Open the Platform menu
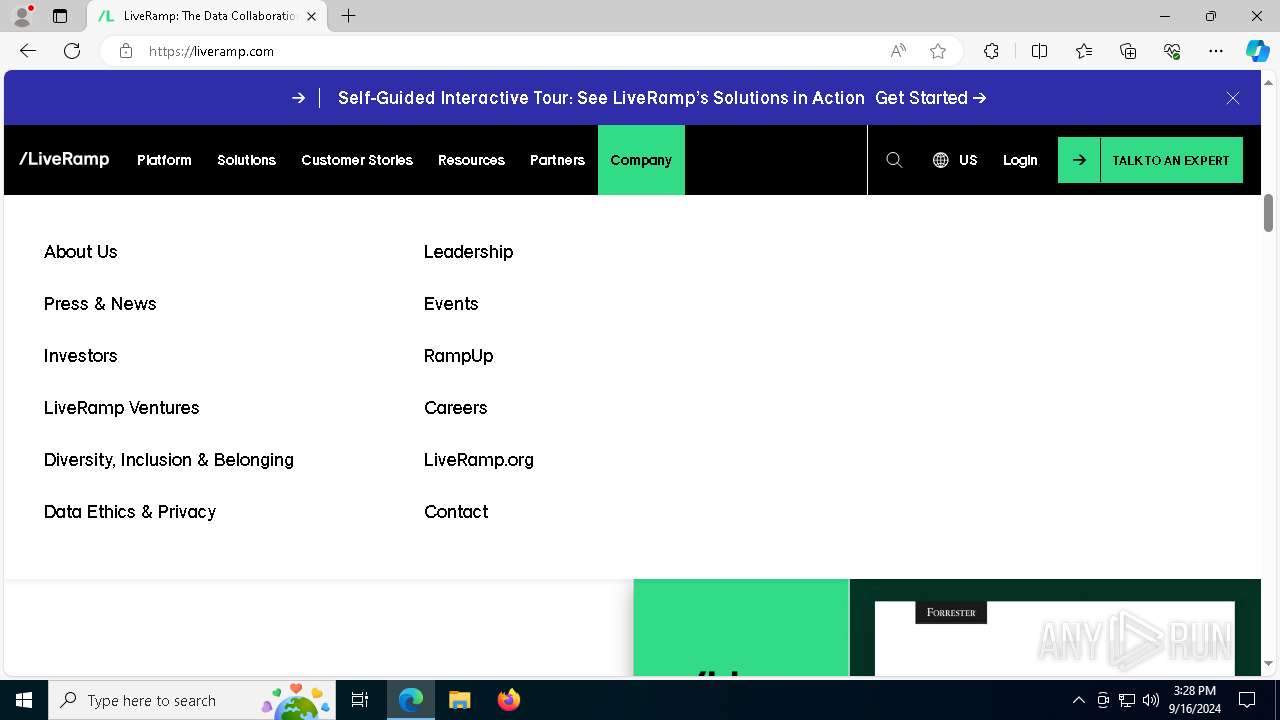This screenshot has width=1280, height=720. [x=164, y=160]
